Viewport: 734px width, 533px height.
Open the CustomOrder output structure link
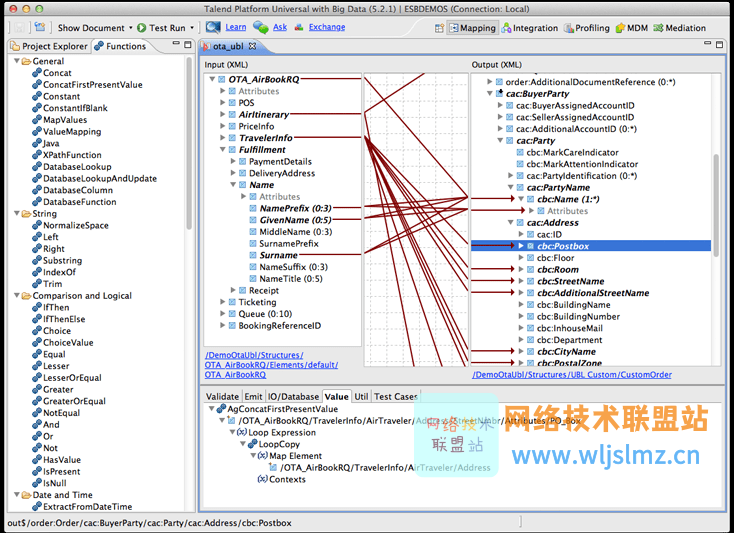pyautogui.click(x=572, y=374)
